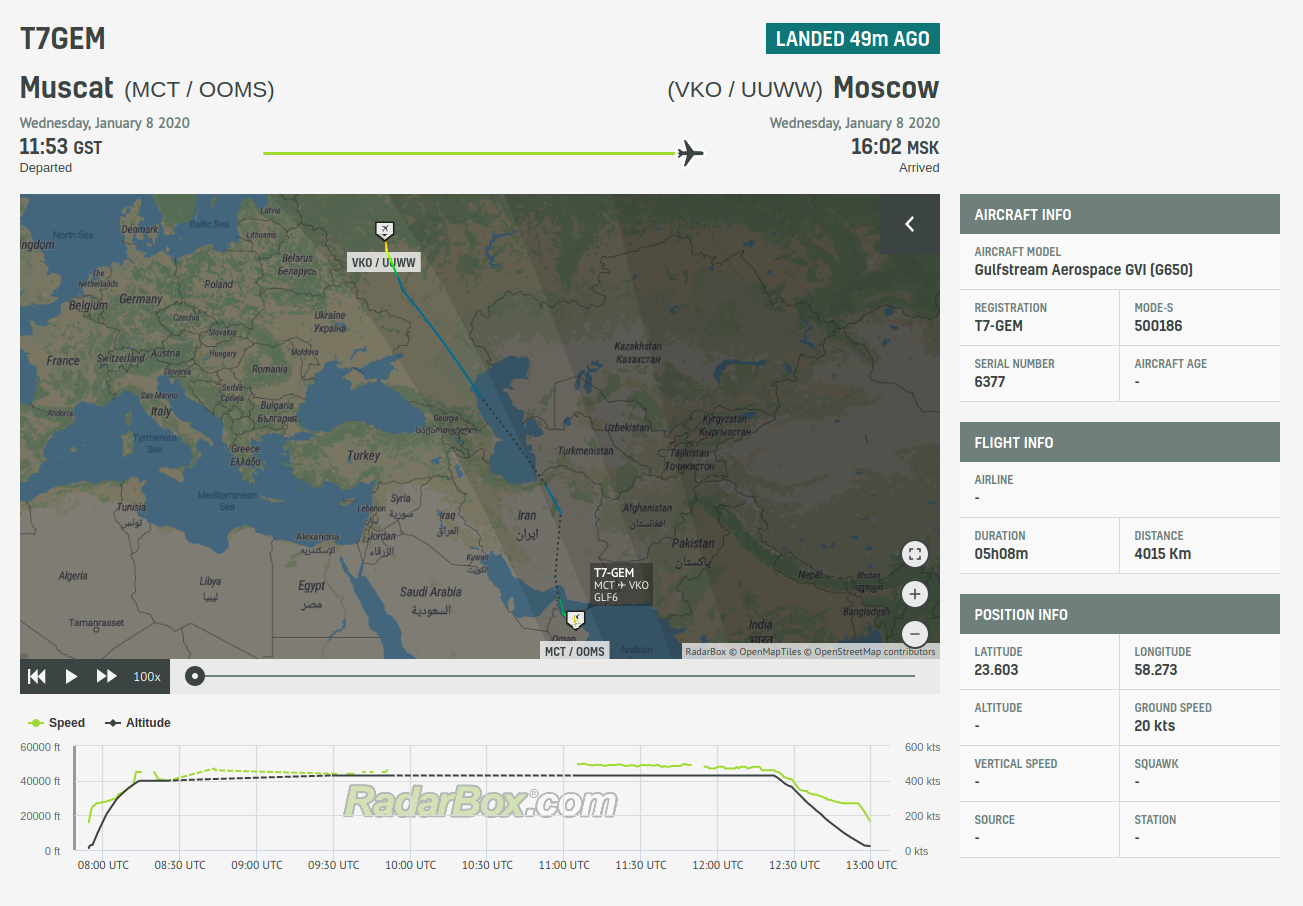
Task: Click the OpenStreetMap contributors link
Action: pos(875,652)
